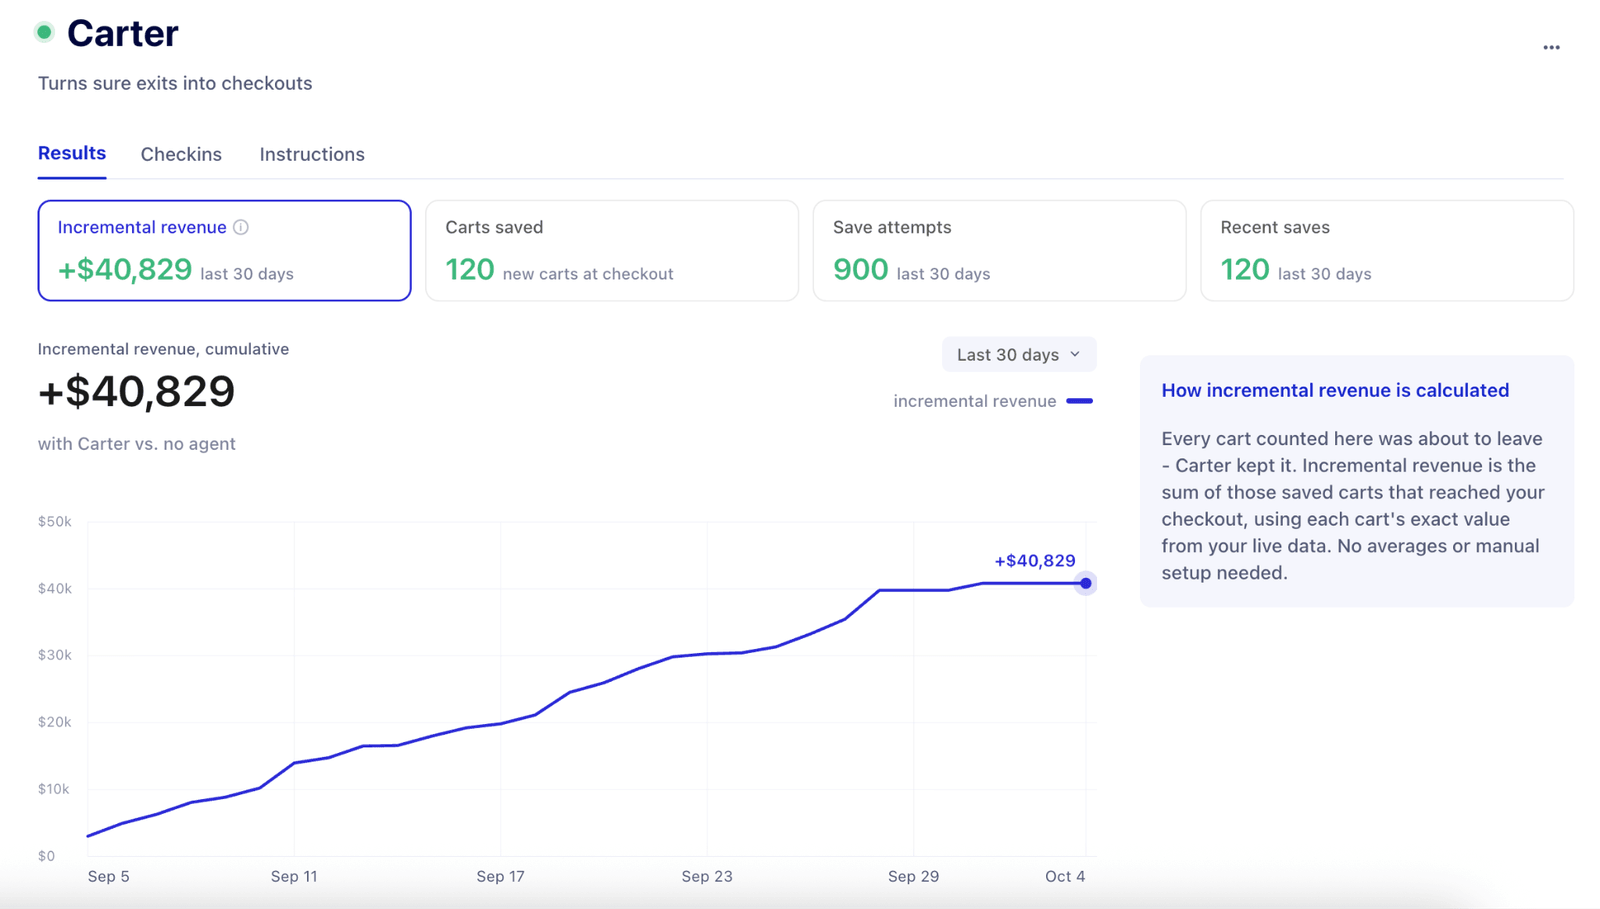This screenshot has width=1600, height=909.
Task: Open the Last 30 days dropdown
Action: (1018, 354)
